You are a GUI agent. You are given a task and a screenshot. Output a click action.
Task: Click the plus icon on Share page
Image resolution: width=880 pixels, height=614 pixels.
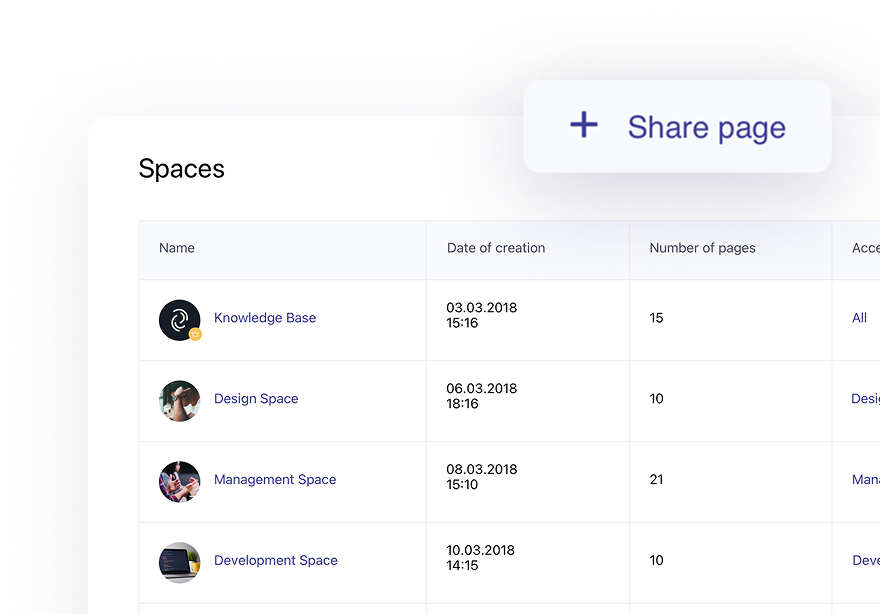click(x=583, y=125)
